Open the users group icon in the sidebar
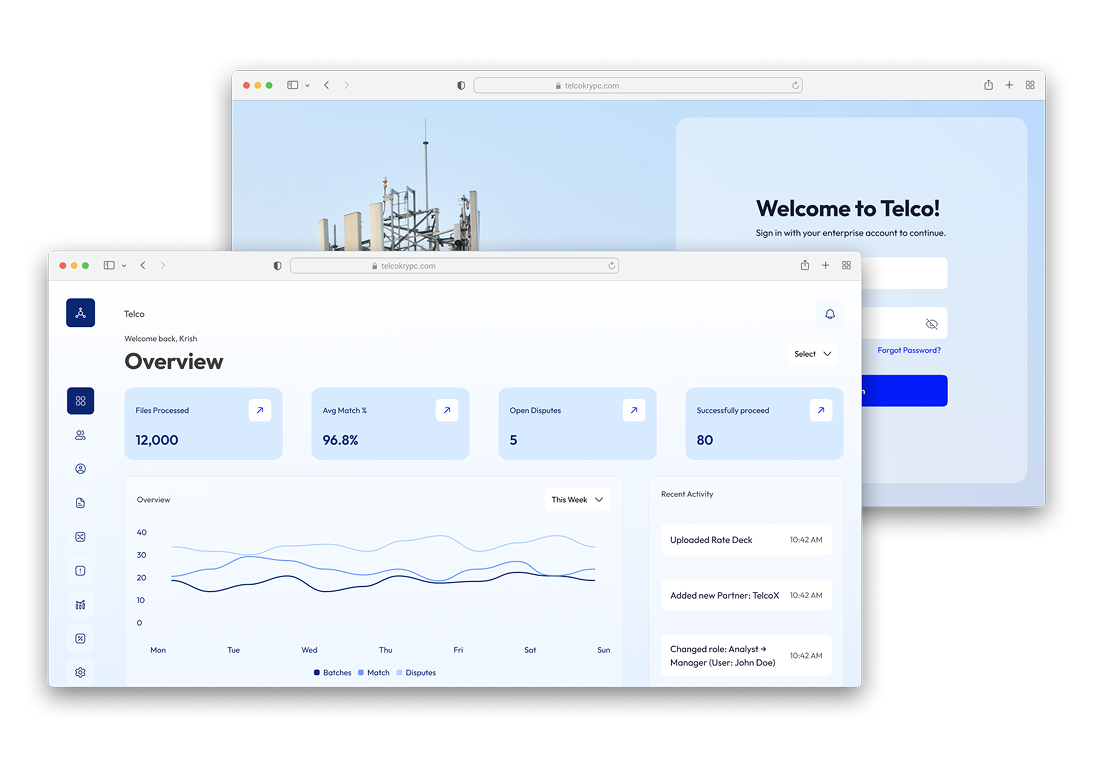Image resolution: width=1110 pixels, height=758 pixels. click(x=80, y=435)
